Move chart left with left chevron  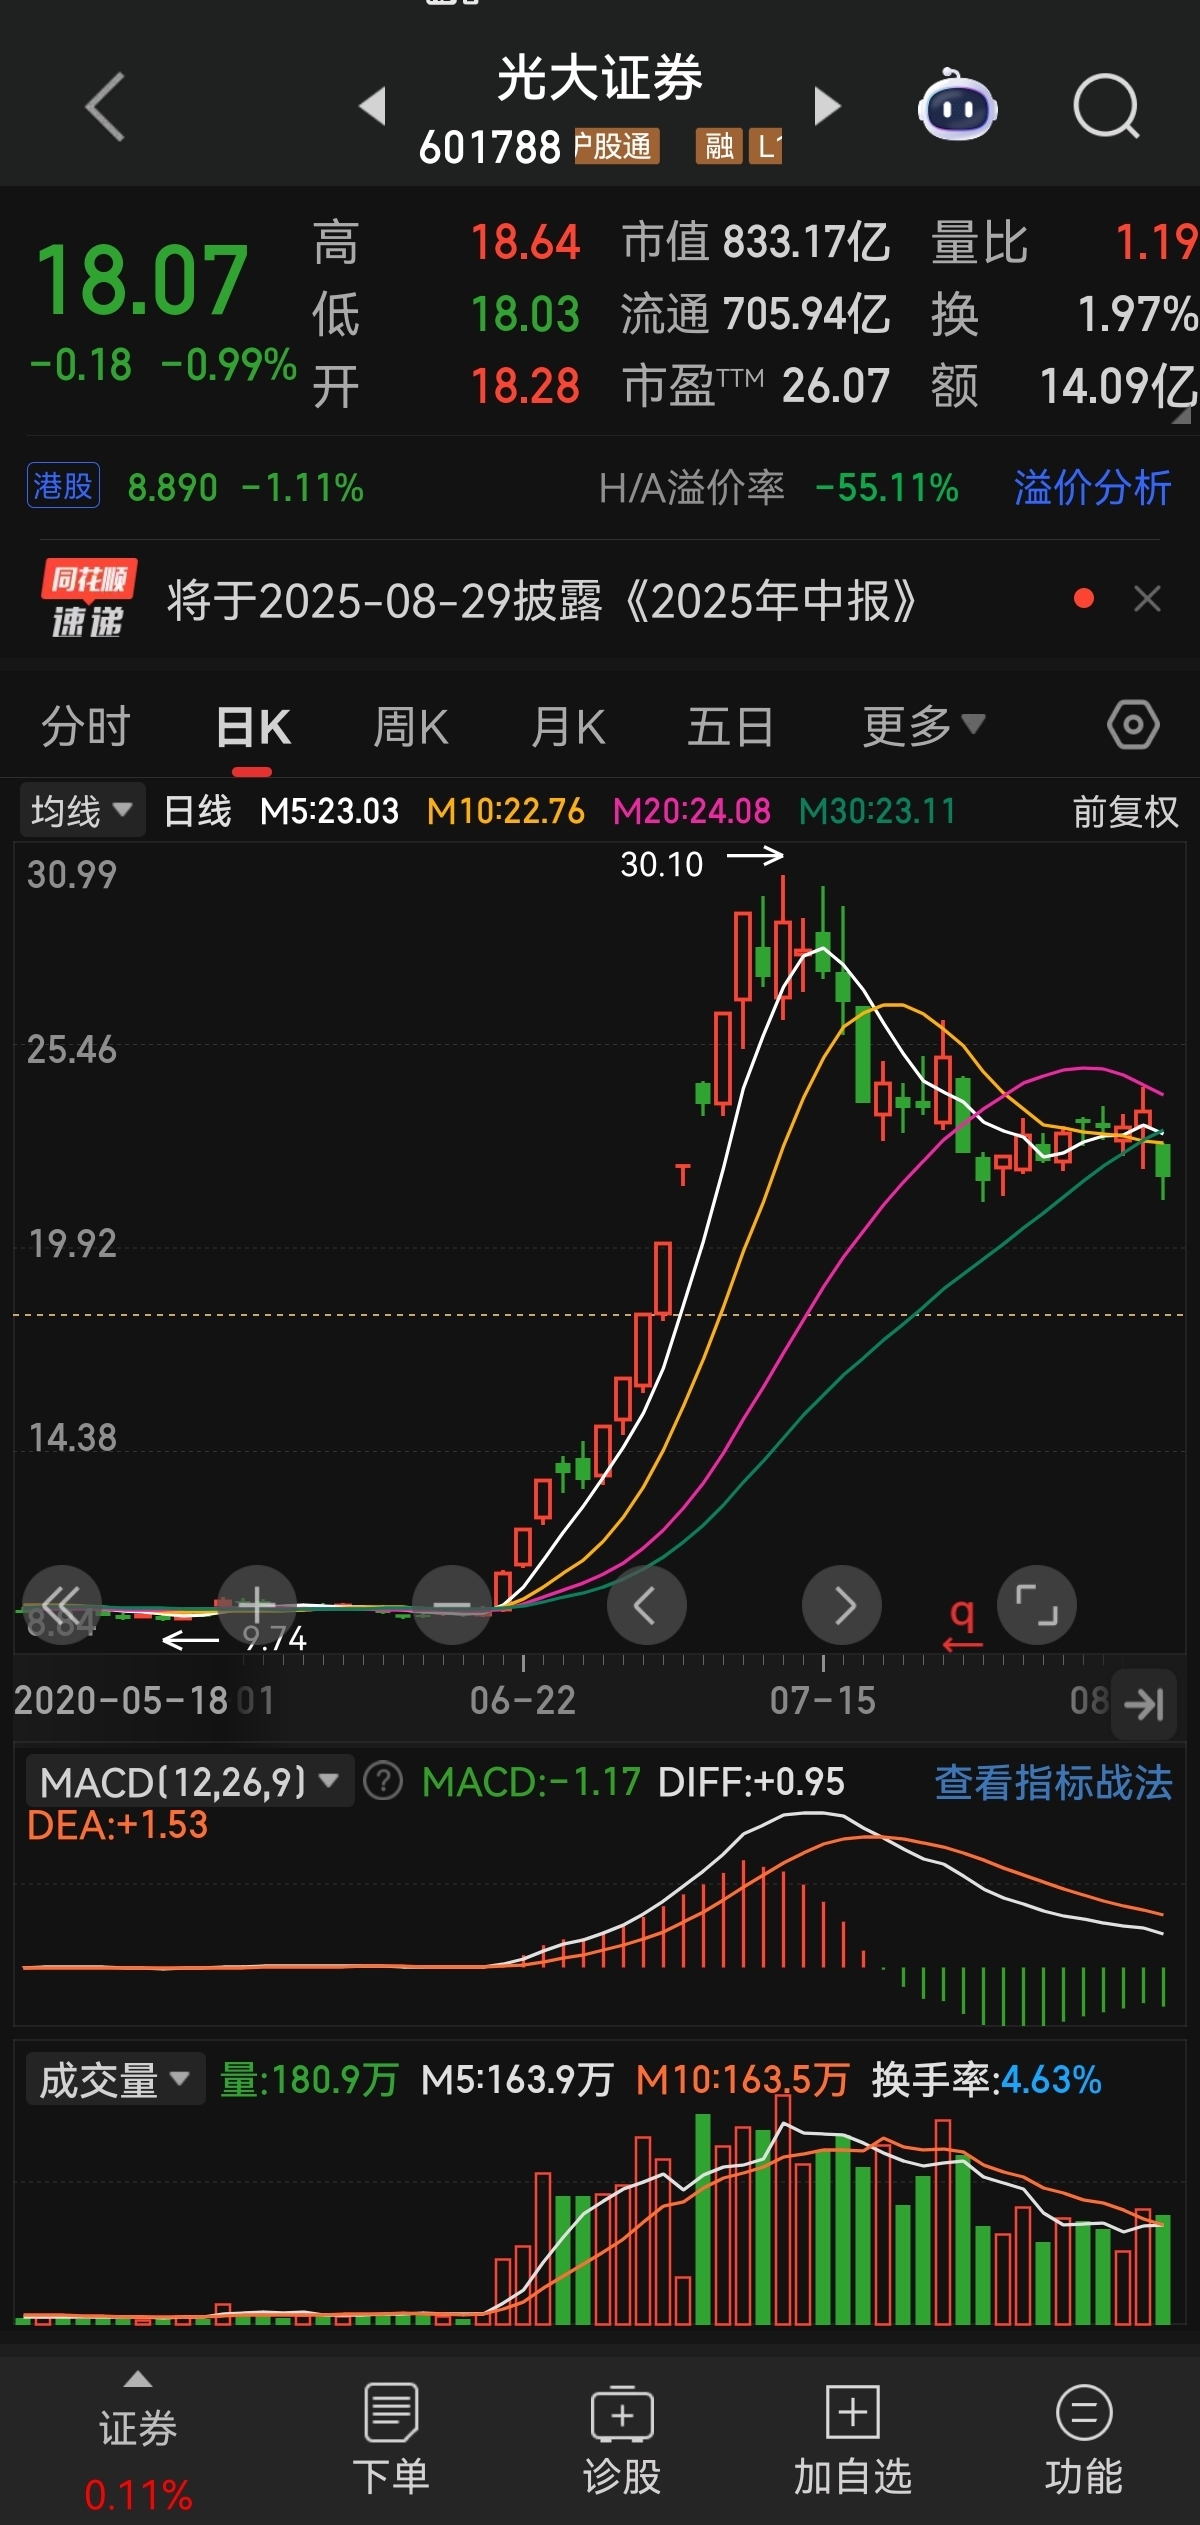pos(647,1605)
